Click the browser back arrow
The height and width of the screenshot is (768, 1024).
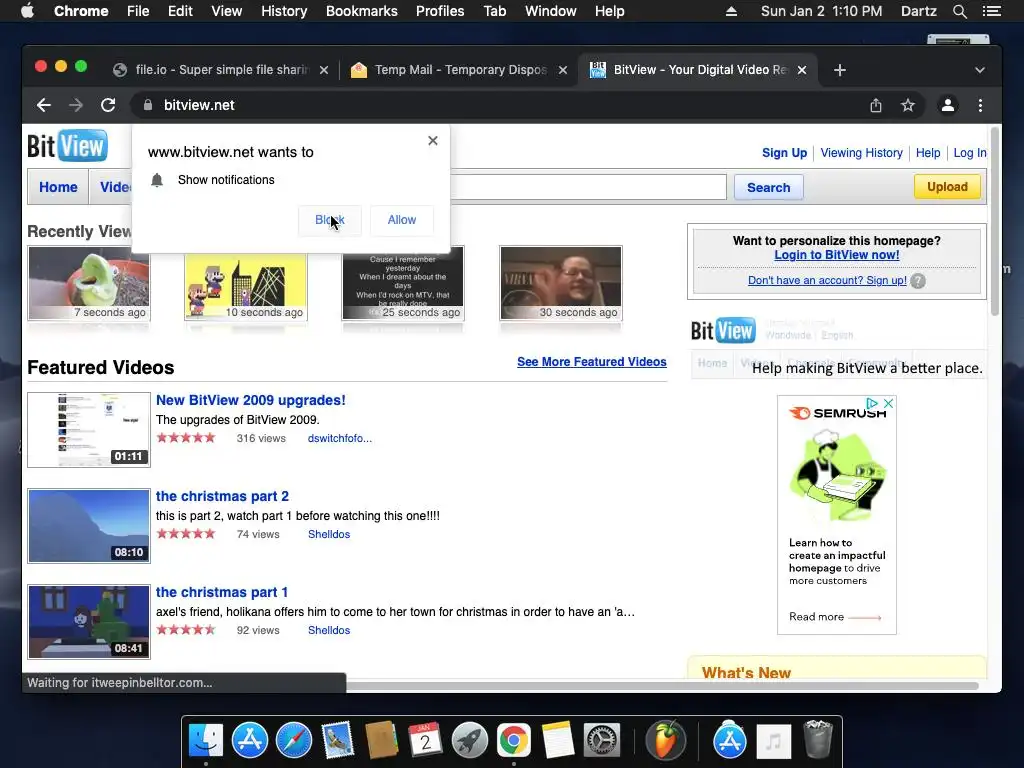(44, 105)
